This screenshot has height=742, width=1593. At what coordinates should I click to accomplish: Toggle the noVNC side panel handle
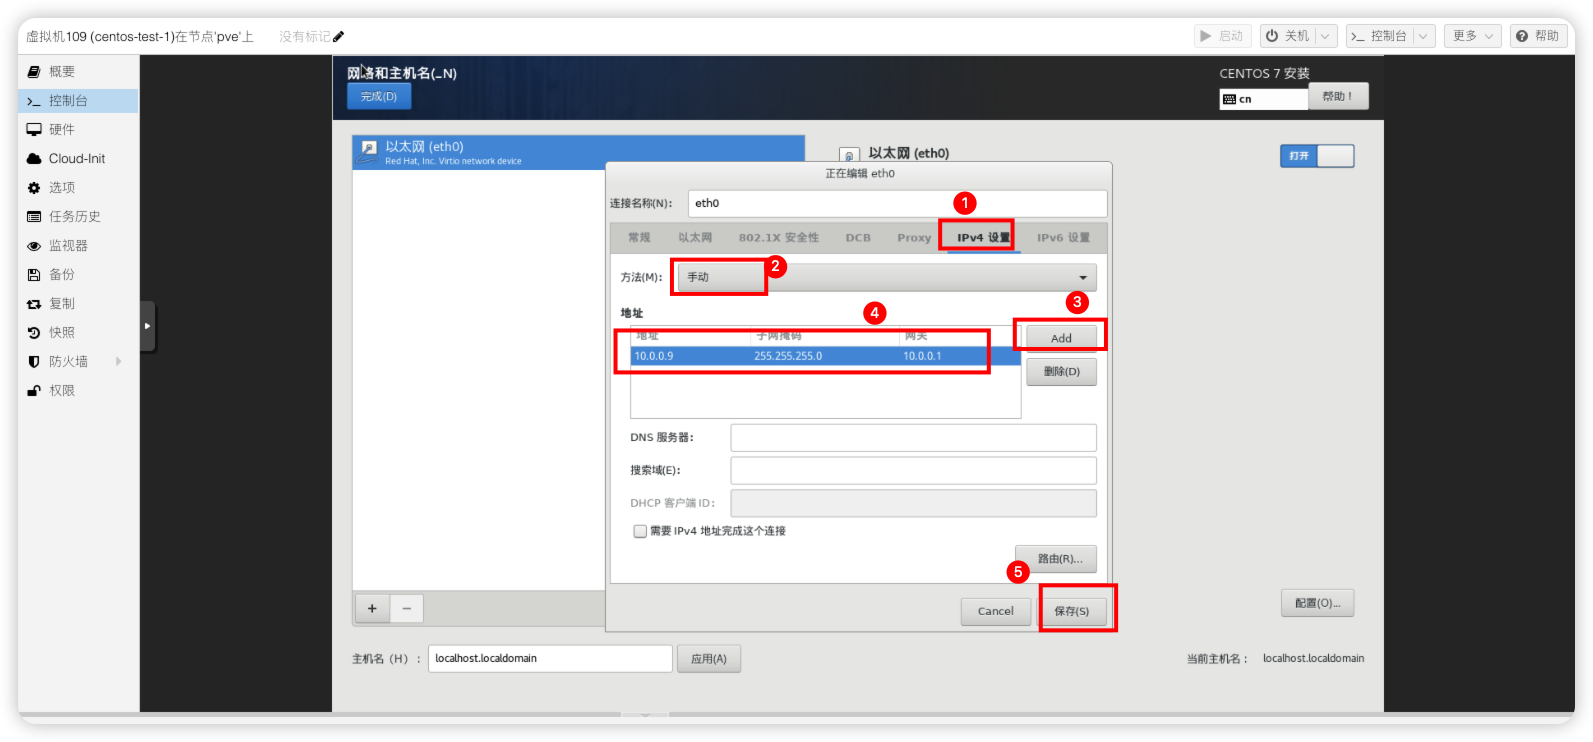point(147,326)
